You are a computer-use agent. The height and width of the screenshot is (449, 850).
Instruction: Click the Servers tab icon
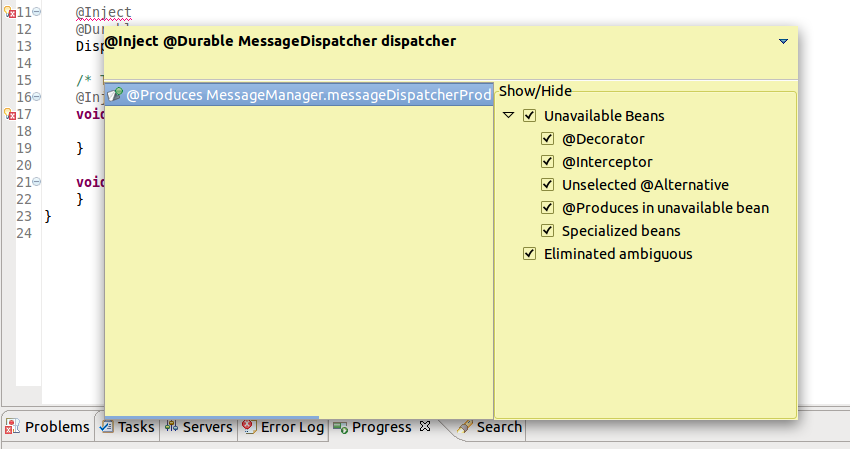tap(171, 426)
